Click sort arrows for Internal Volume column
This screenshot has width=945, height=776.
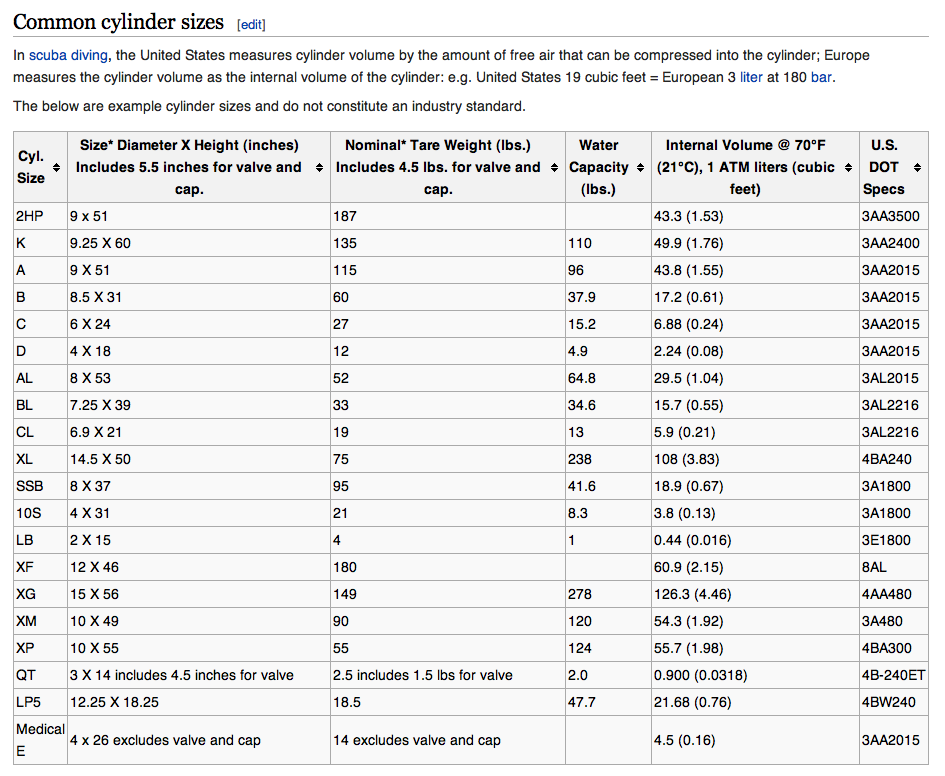point(848,167)
